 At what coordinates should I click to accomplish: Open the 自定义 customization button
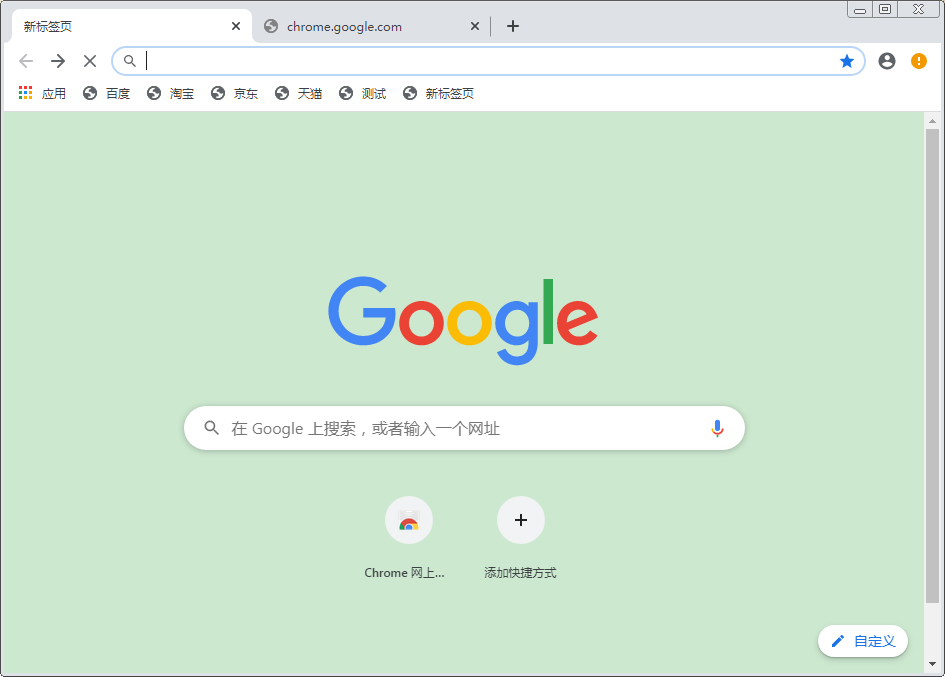click(862, 641)
